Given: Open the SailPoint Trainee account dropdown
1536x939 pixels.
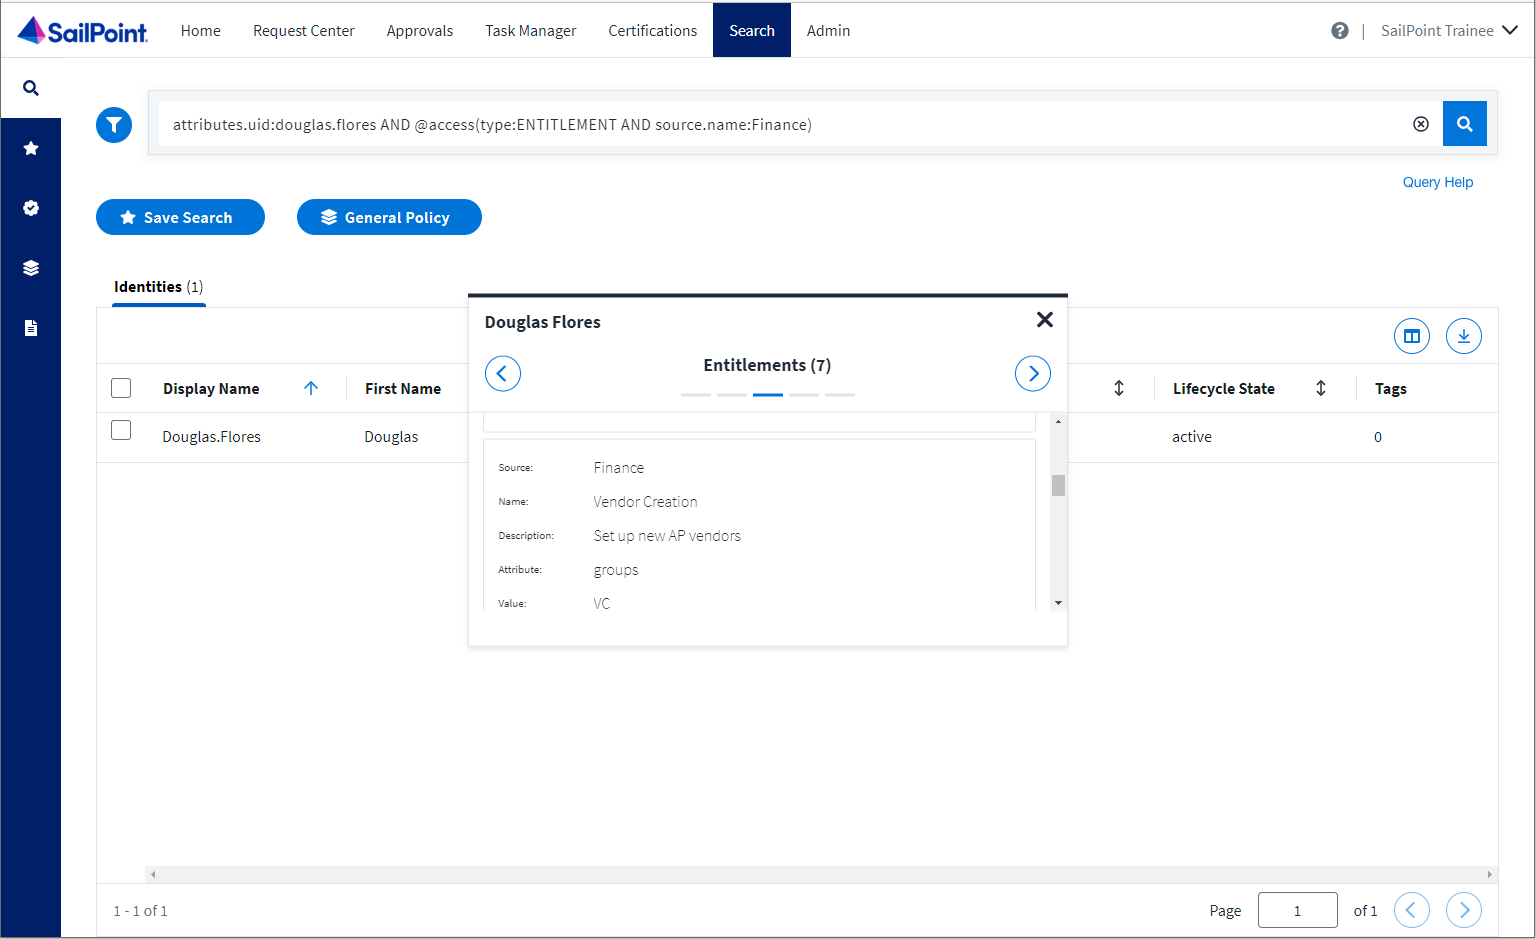Looking at the screenshot, I should (1449, 30).
